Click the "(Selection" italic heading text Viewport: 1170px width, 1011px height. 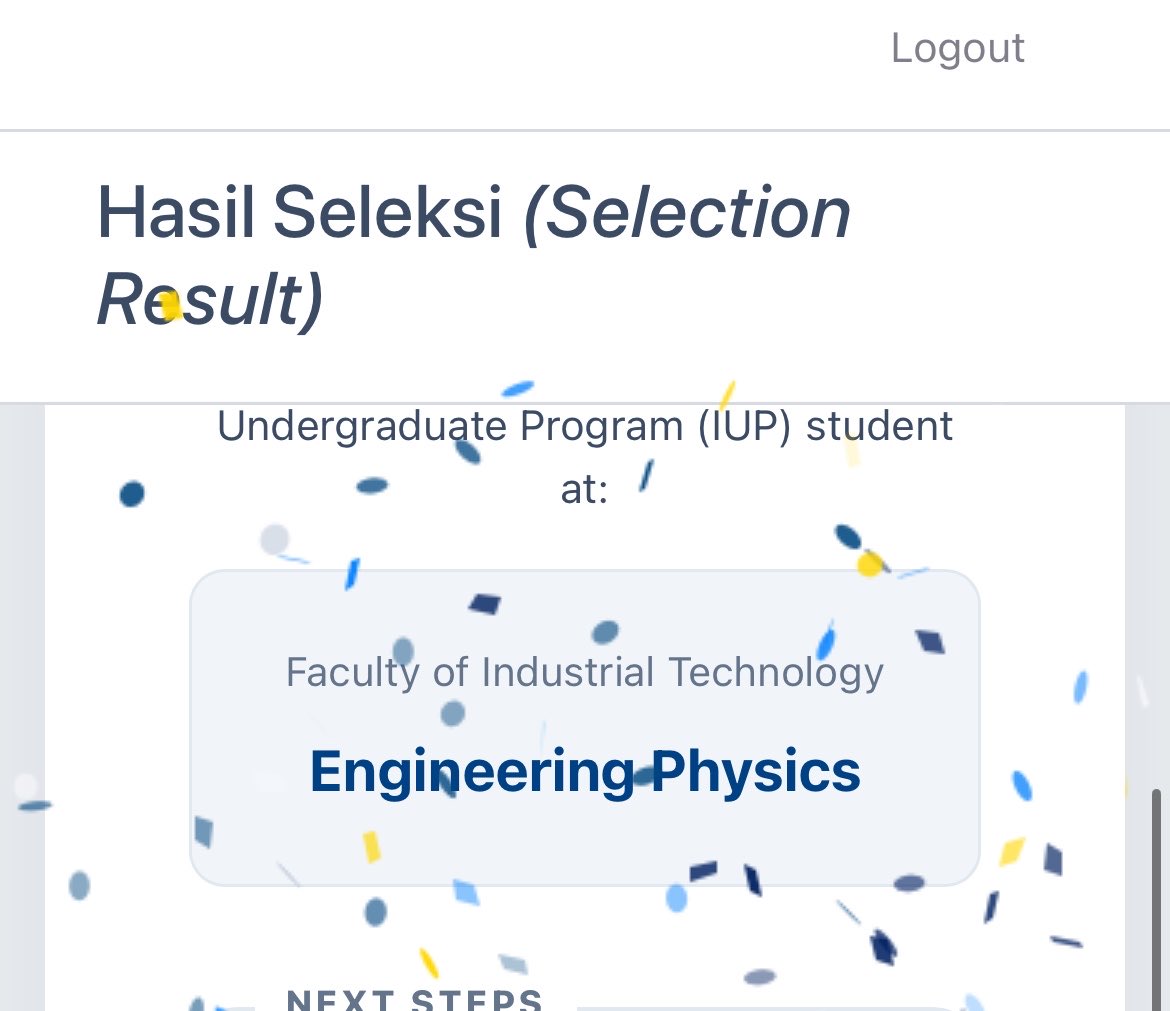(687, 213)
